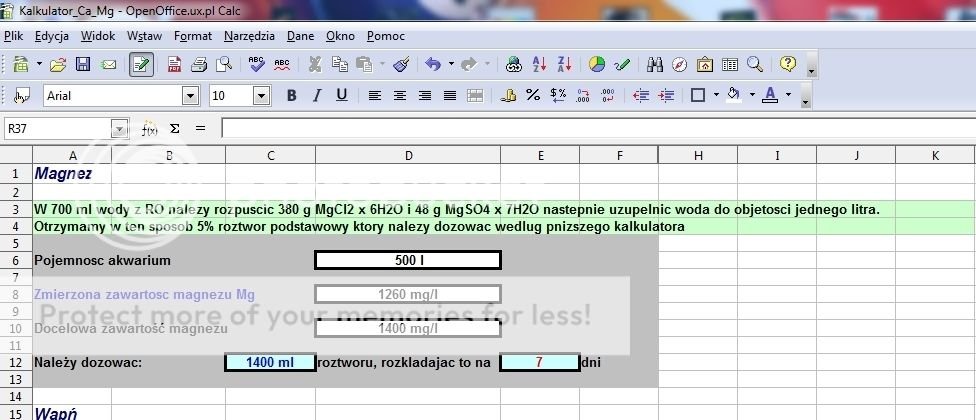Apply percent number format

[x=533, y=95]
